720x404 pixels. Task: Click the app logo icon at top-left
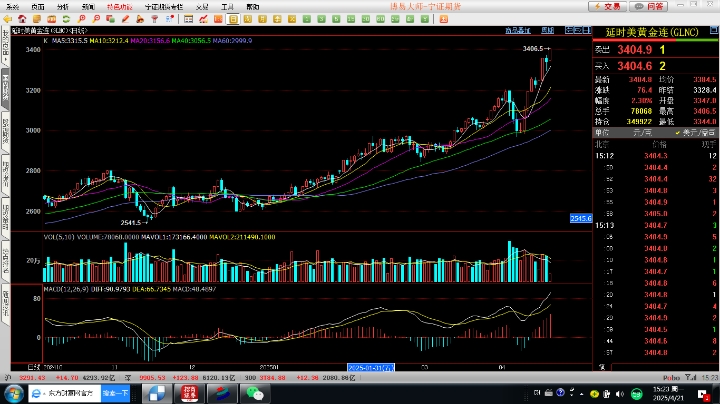click(x=8, y=6)
